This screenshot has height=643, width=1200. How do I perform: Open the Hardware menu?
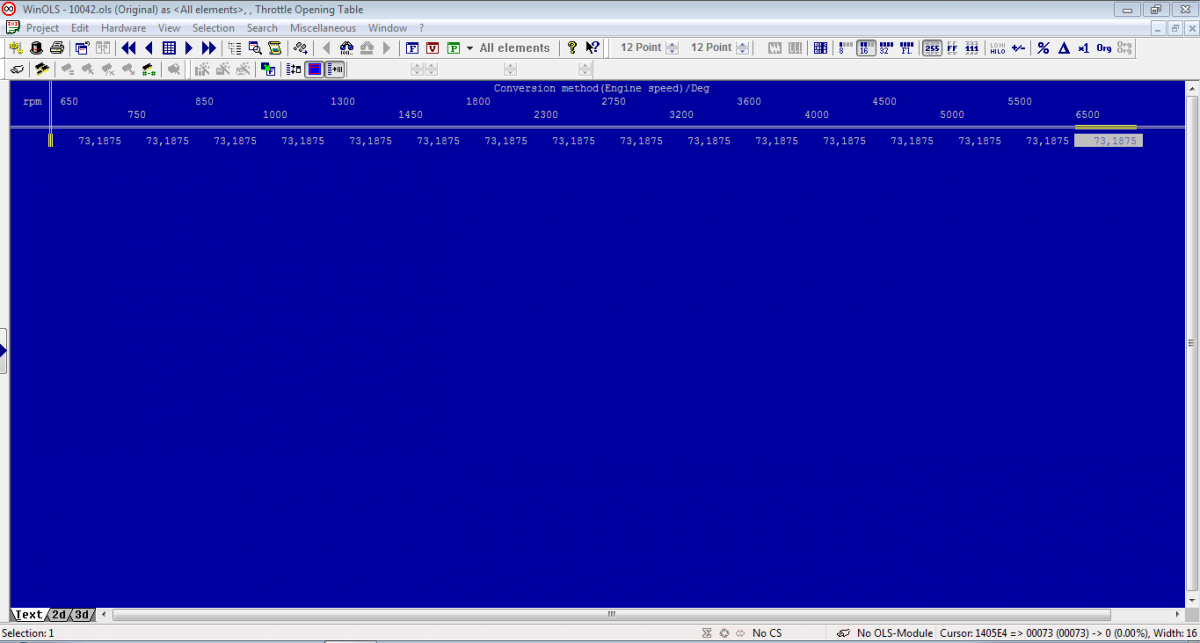123,28
